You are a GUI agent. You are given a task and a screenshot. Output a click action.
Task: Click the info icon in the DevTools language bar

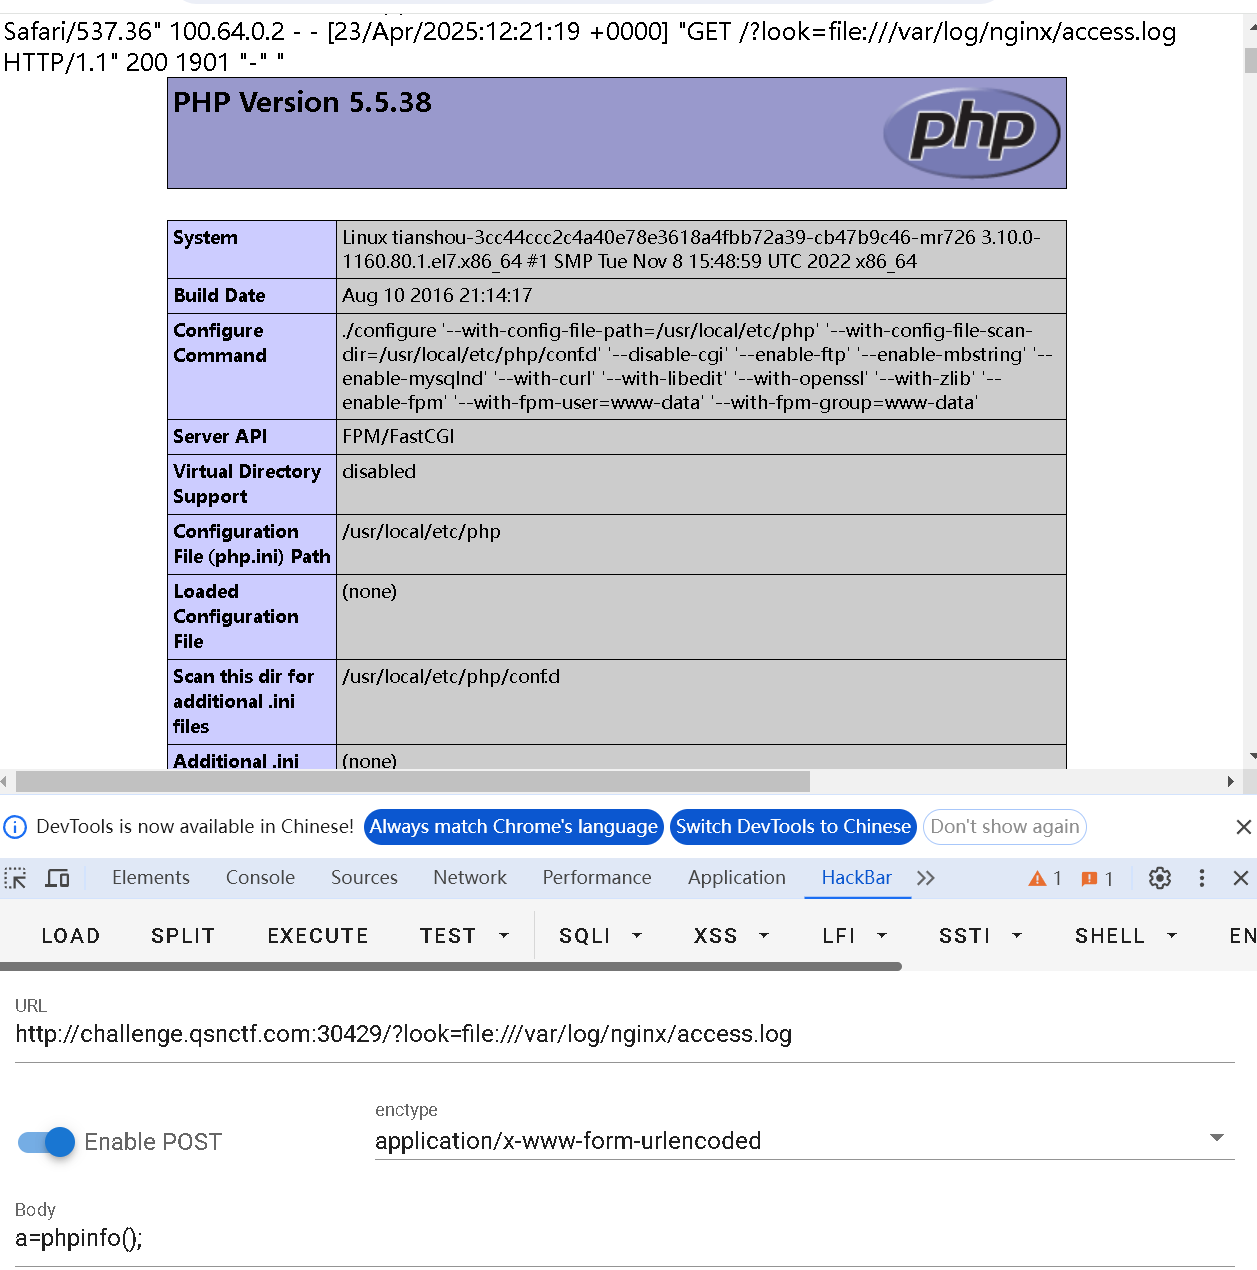(15, 827)
